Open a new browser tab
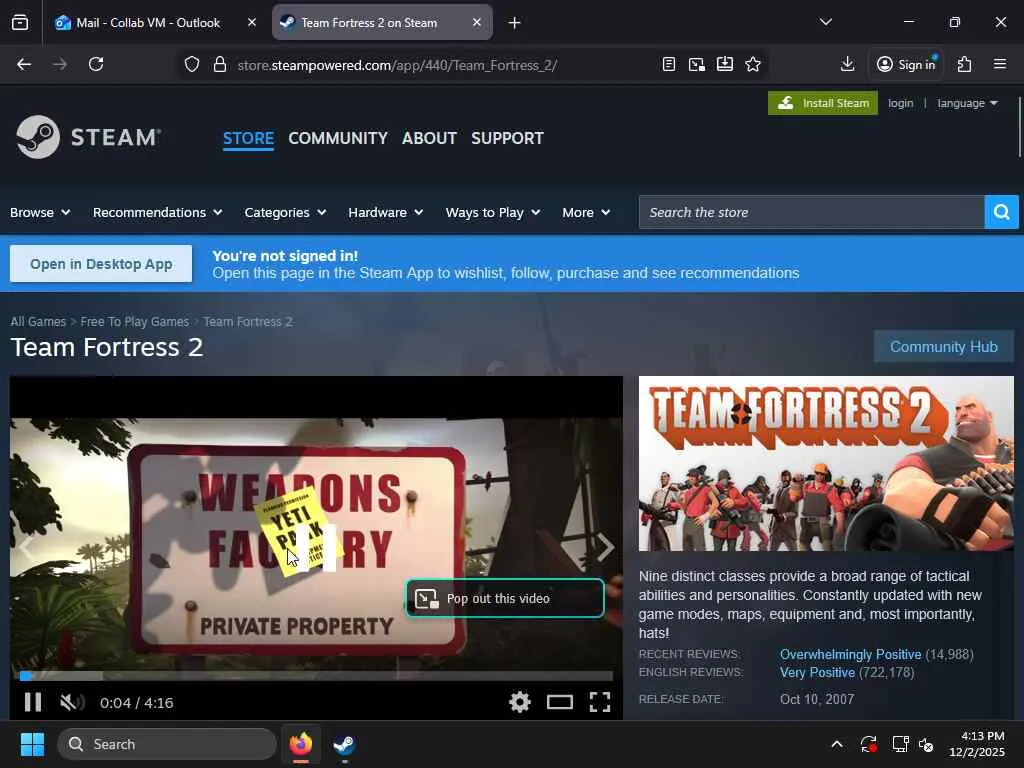 pos(515,23)
